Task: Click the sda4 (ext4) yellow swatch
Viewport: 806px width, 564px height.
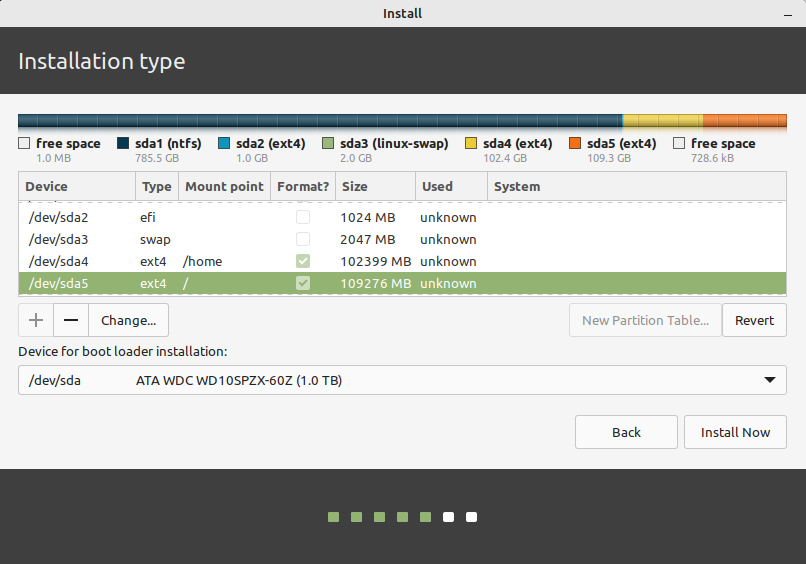Action: pos(471,143)
